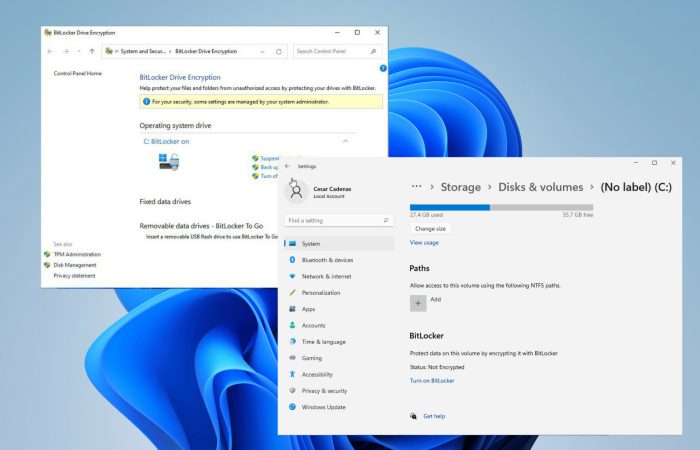Click the Add path plus button
The width and height of the screenshot is (700, 450).
coord(418,303)
